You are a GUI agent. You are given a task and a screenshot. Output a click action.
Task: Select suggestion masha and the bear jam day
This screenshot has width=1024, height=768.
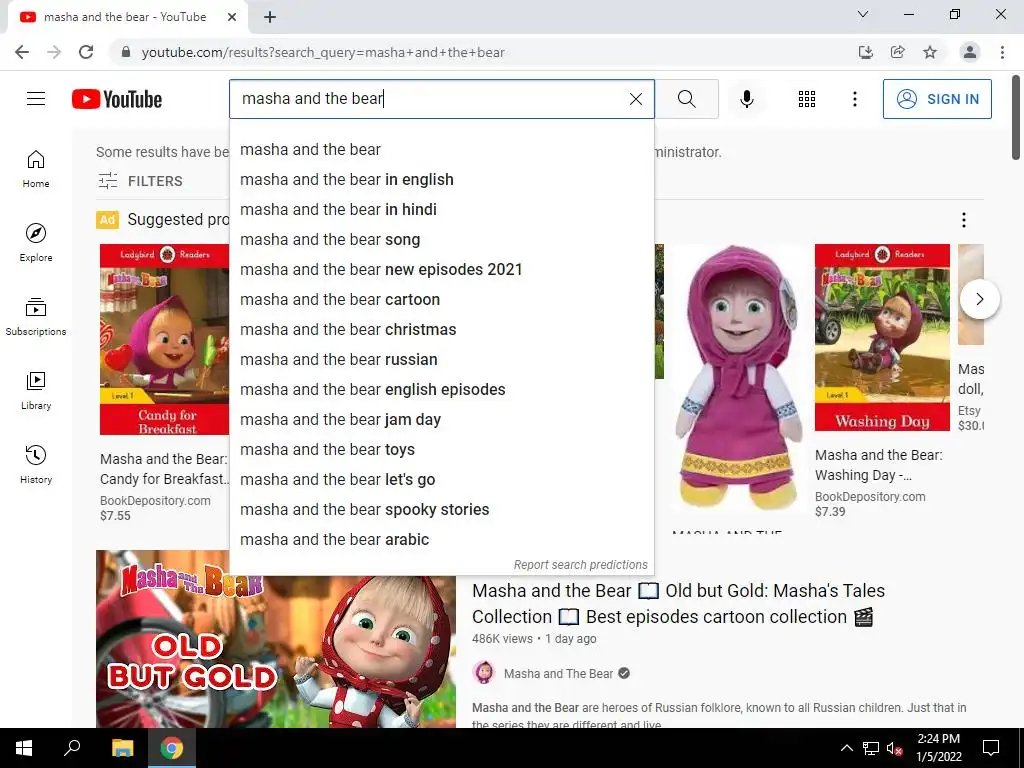pyautogui.click(x=441, y=420)
